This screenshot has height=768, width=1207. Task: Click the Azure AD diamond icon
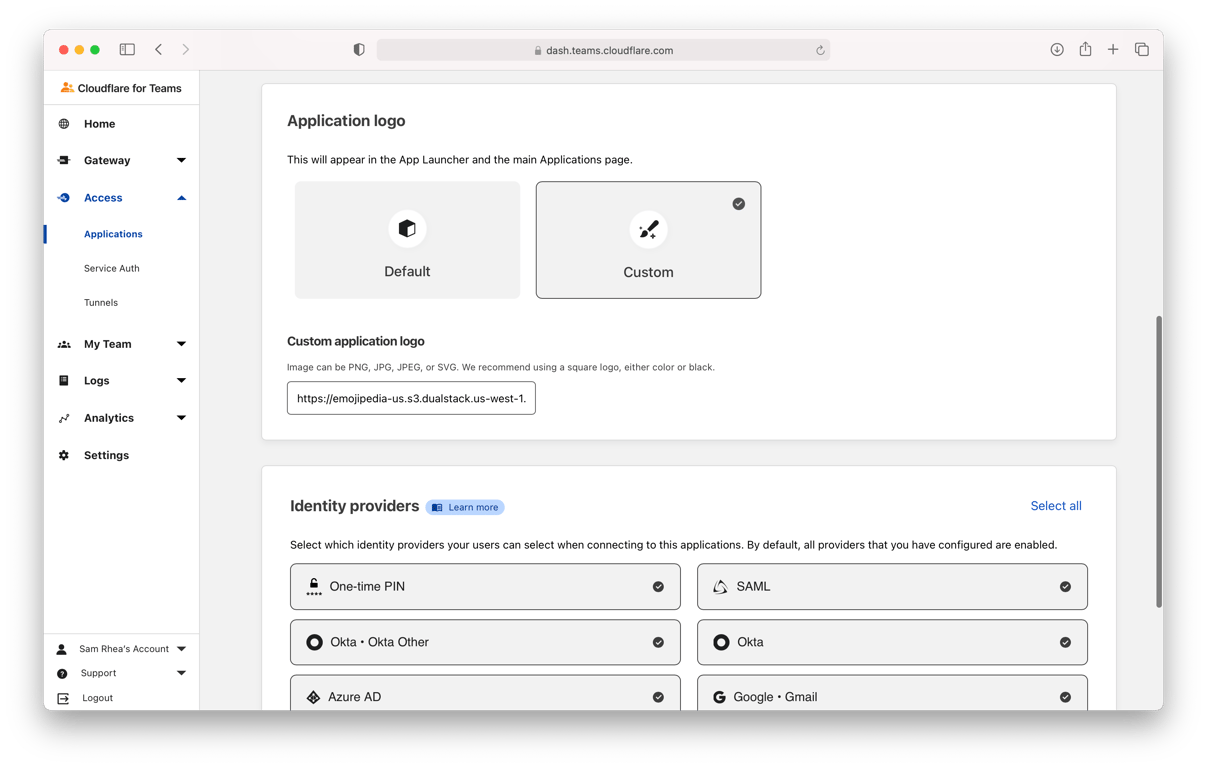313,697
